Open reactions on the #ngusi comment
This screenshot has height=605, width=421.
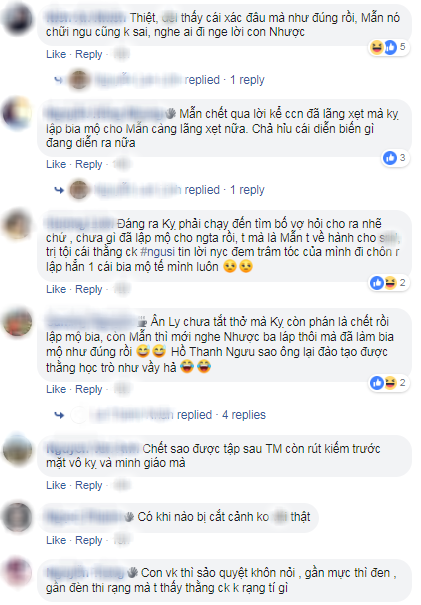tap(388, 283)
